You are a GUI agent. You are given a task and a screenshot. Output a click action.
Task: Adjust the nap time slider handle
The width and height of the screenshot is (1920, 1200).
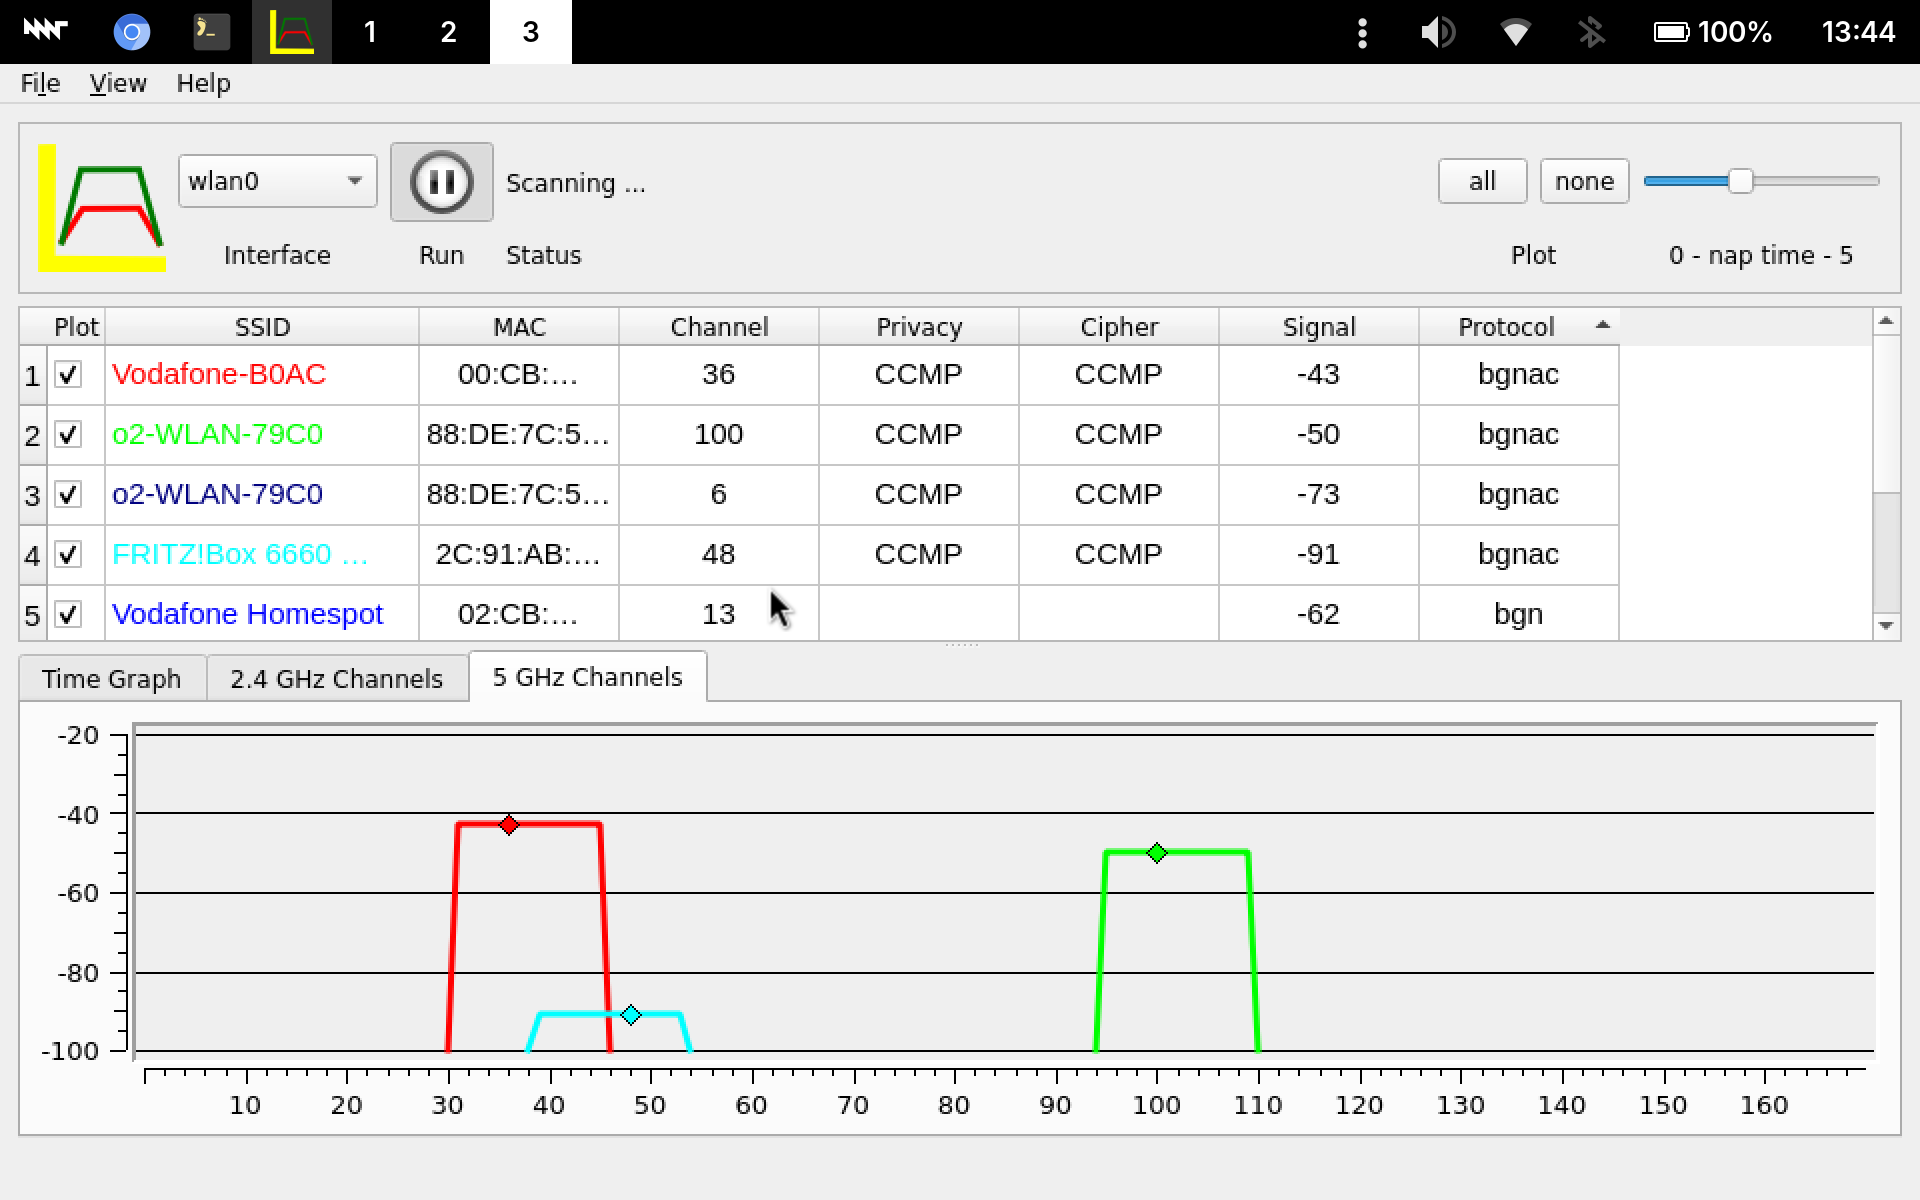(x=1740, y=181)
